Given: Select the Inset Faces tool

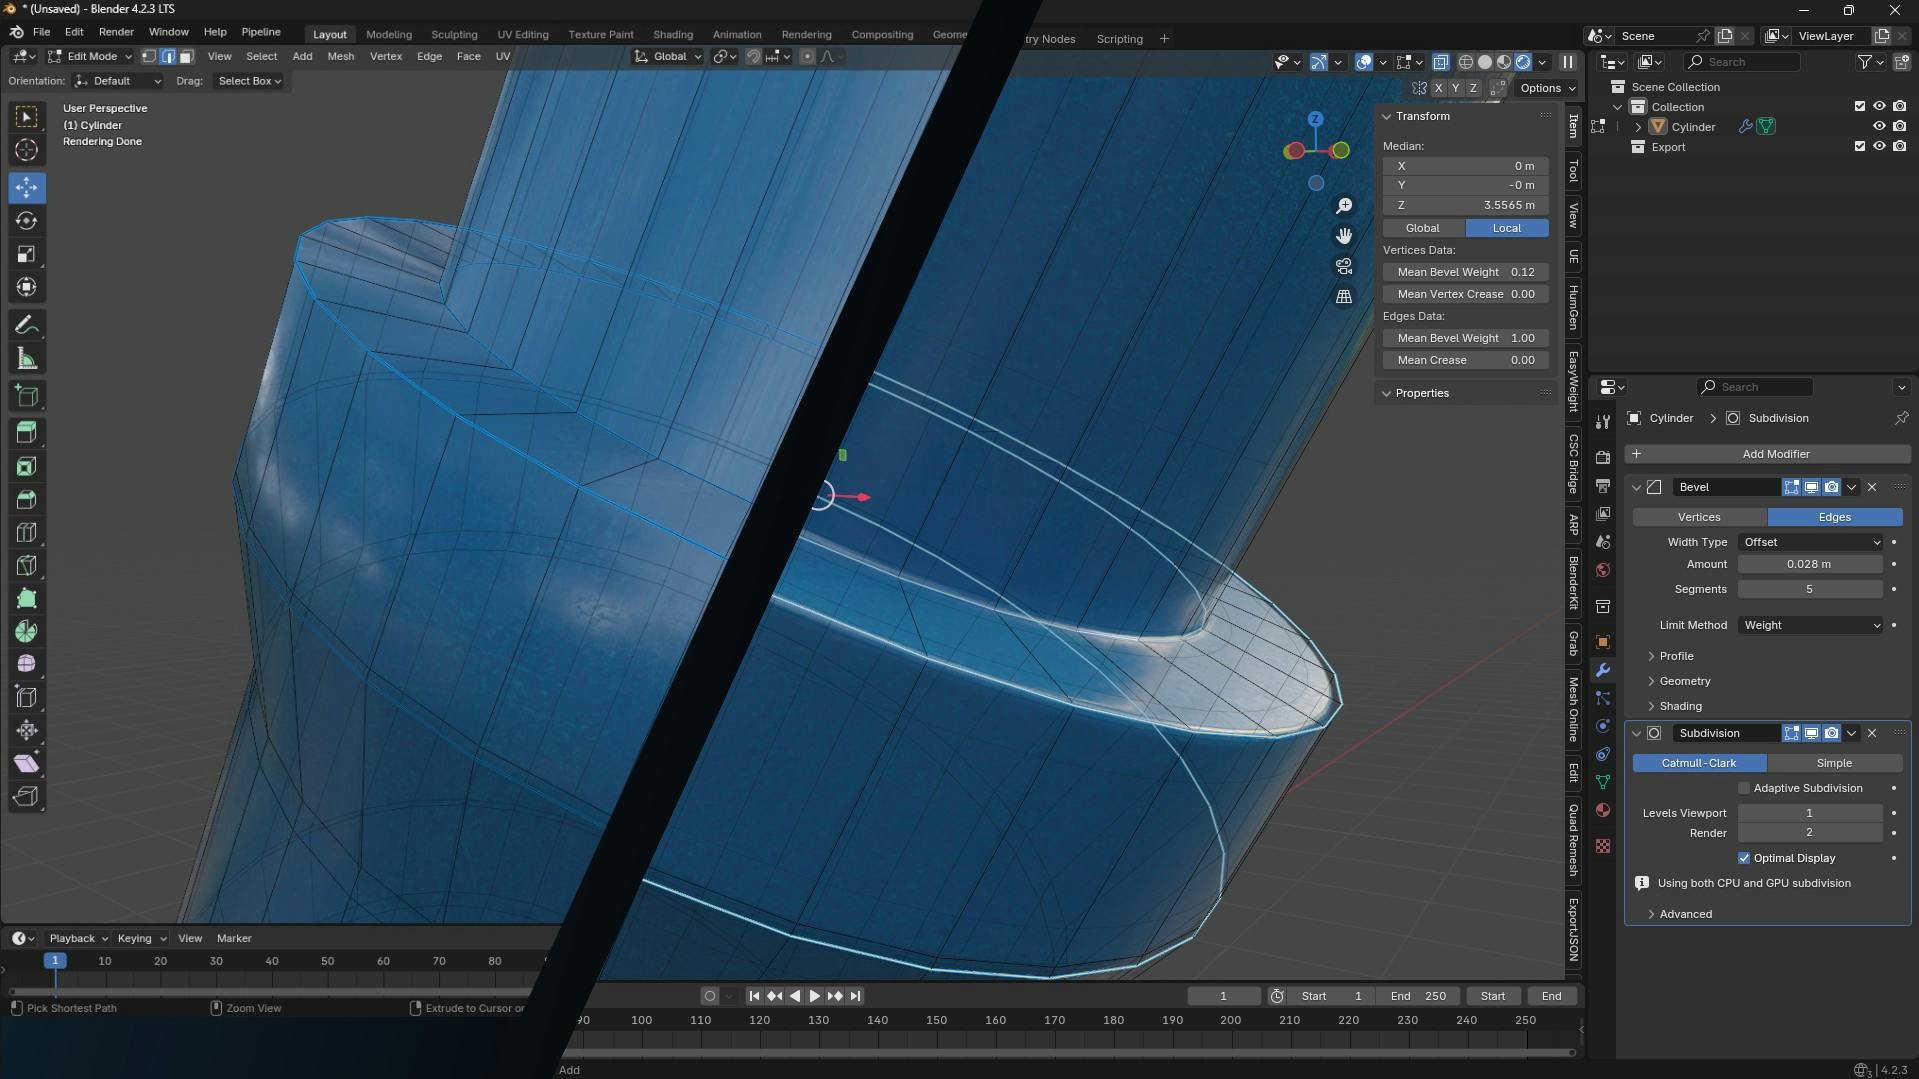Looking at the screenshot, I should coord(27,466).
